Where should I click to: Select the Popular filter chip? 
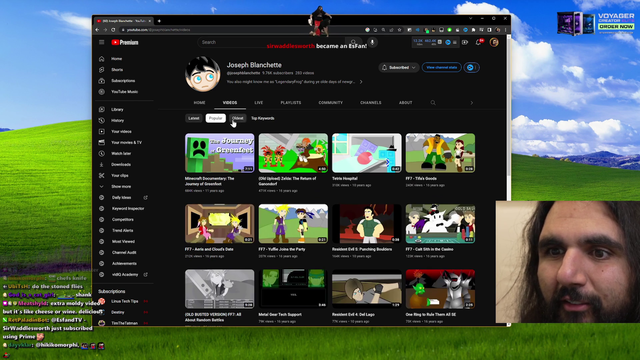(x=216, y=118)
